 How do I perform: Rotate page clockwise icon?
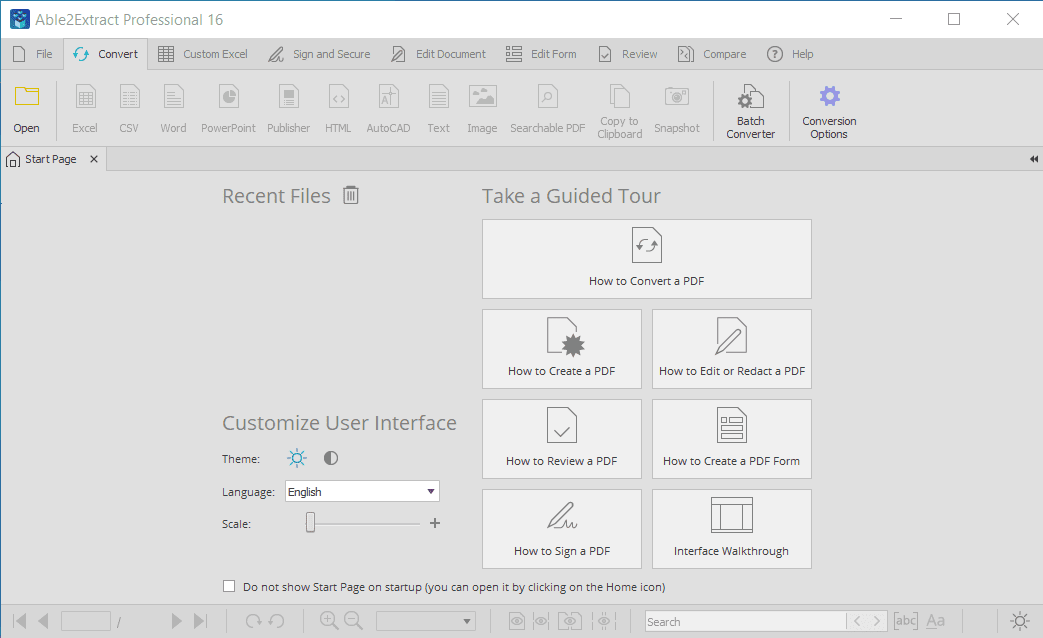253,621
